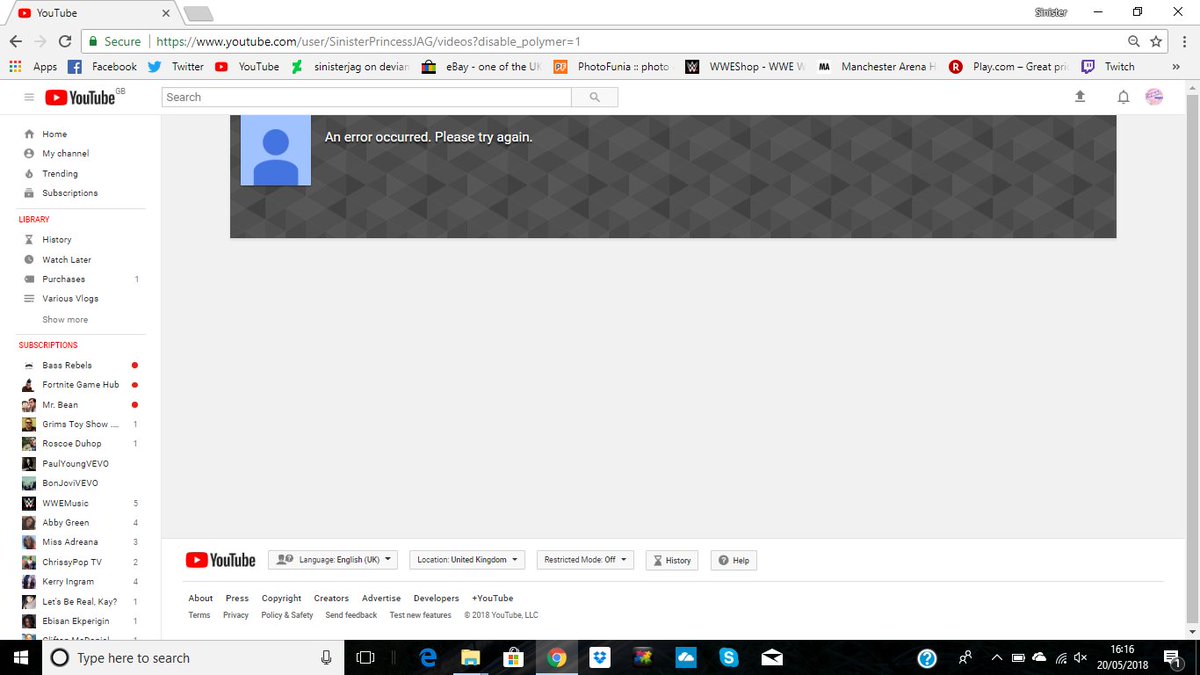The width and height of the screenshot is (1200, 675).
Task: Click the search magnifier button
Action: [594, 97]
